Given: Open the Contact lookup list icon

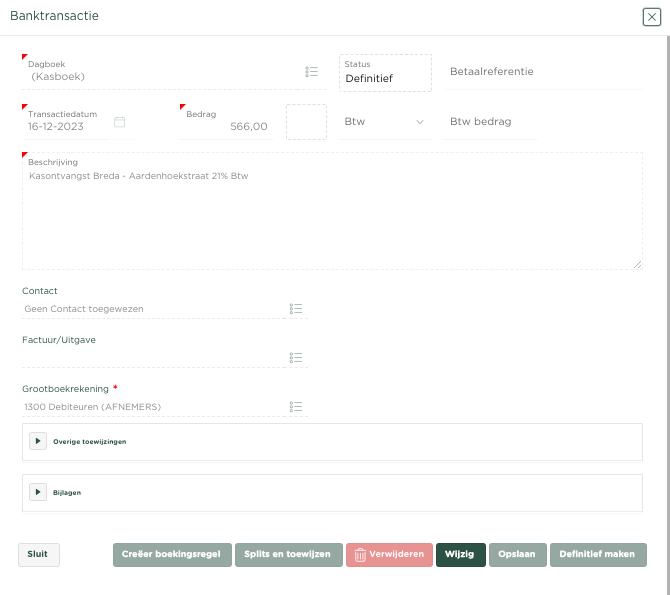Looking at the screenshot, I should tap(296, 309).
